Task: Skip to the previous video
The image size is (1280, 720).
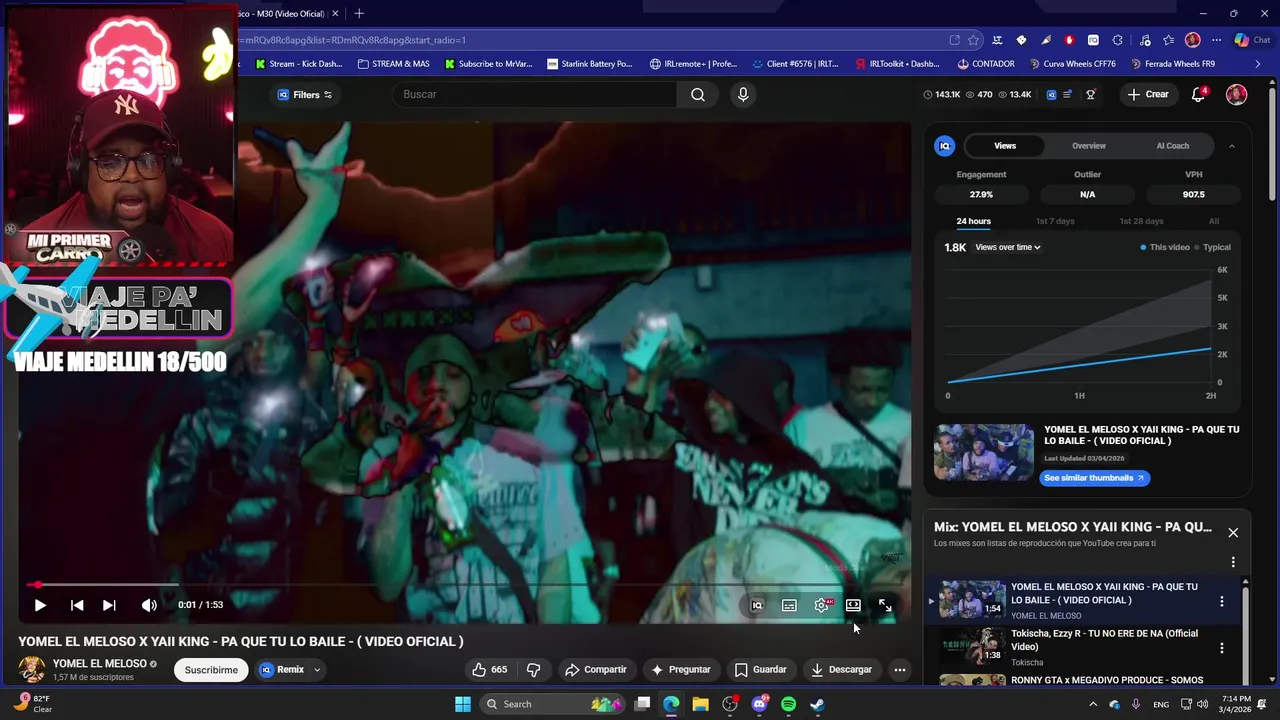Action: 77,605
